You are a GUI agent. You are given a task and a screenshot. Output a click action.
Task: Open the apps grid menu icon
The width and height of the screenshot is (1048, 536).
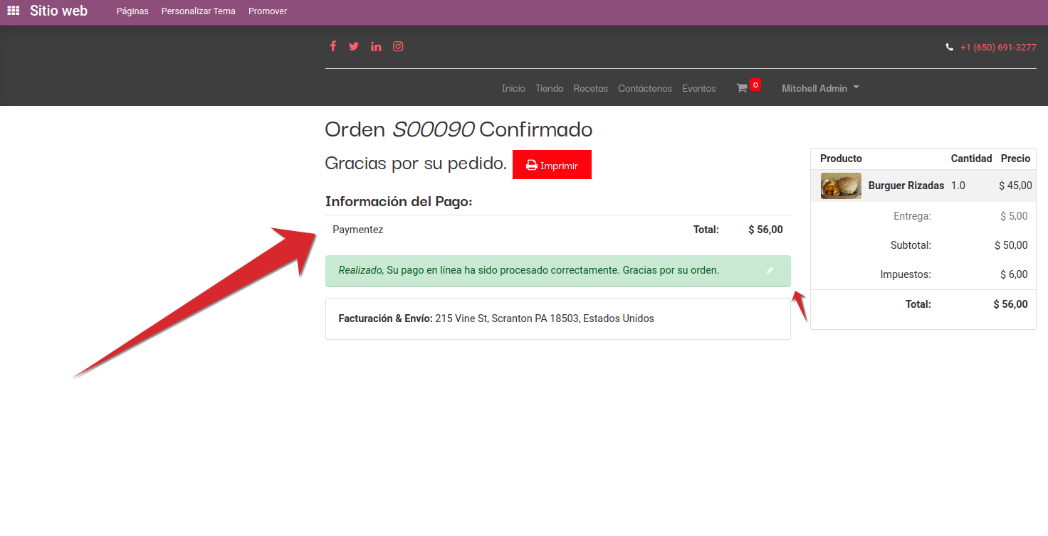(x=13, y=11)
